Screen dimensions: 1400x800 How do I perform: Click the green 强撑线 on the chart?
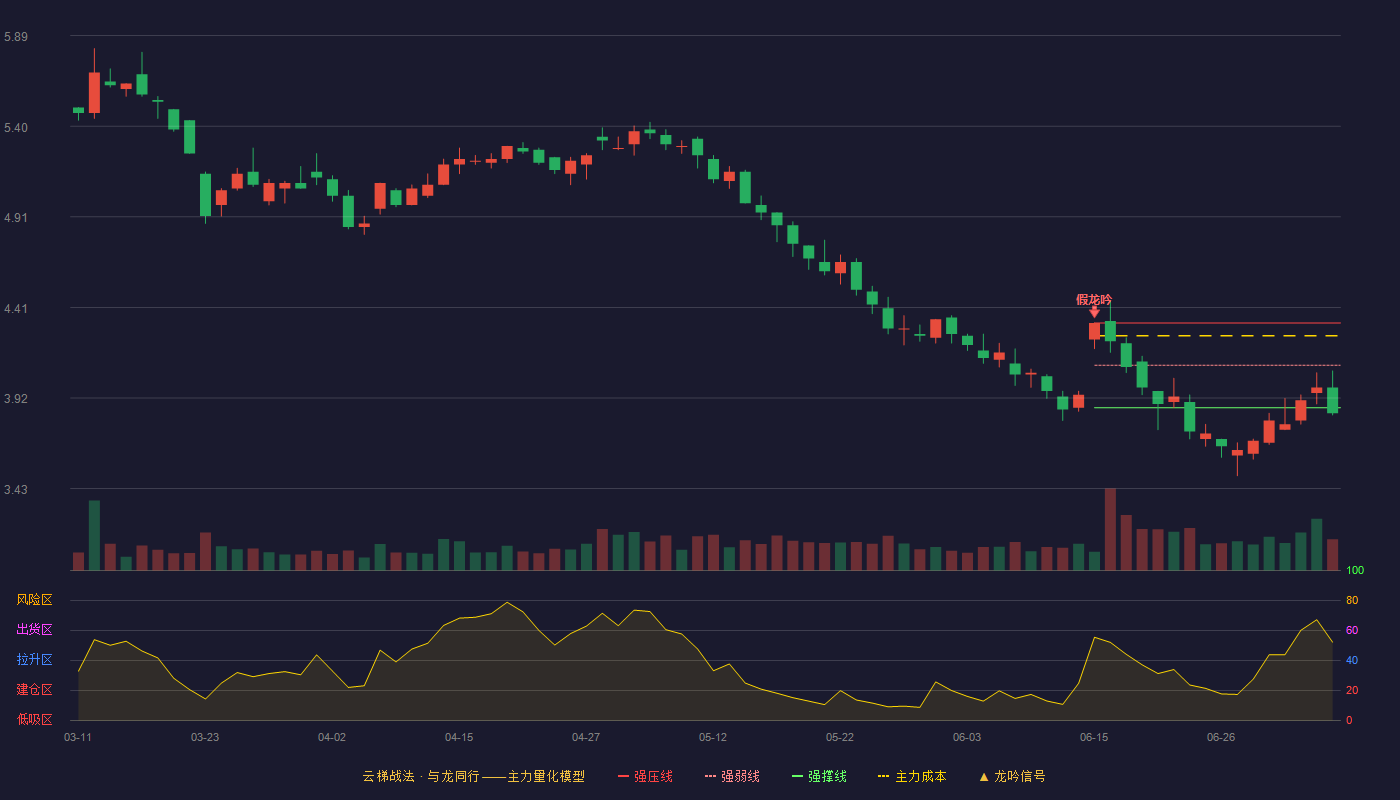point(1217,408)
